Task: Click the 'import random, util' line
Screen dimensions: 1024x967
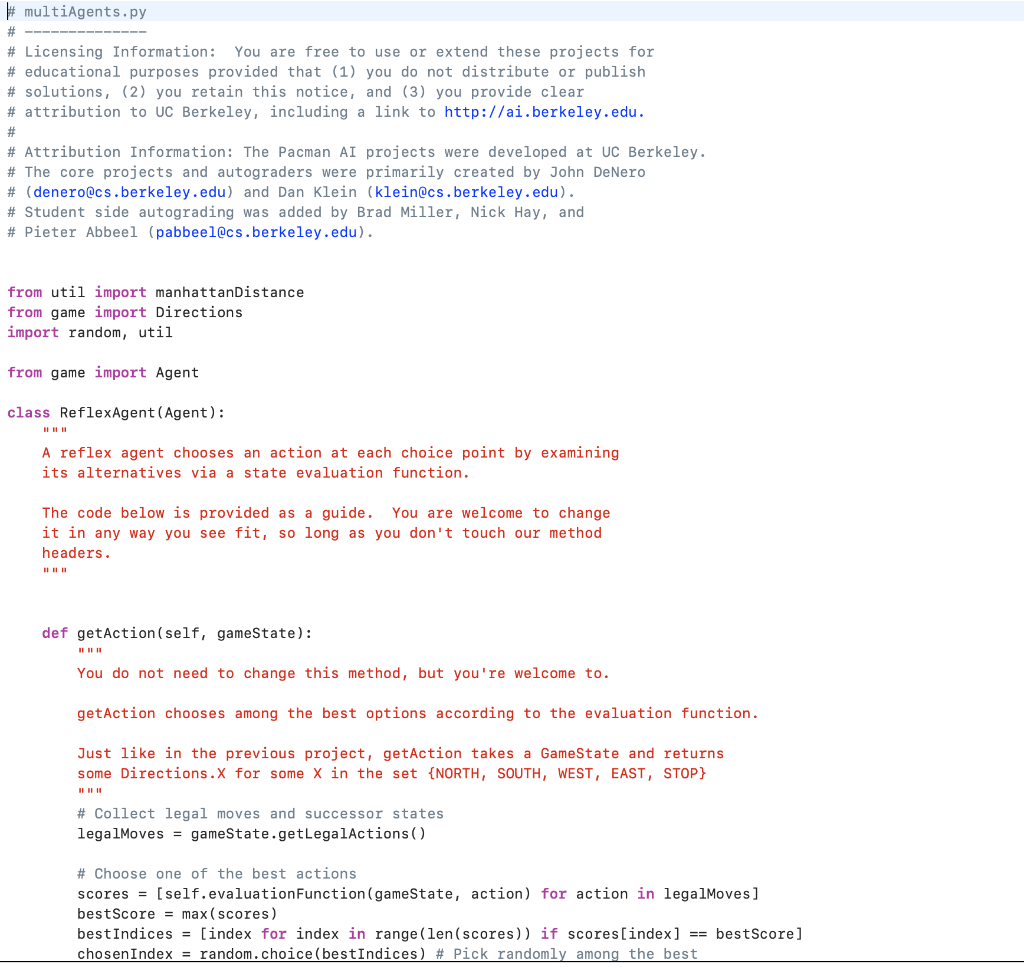Action: click(90, 333)
